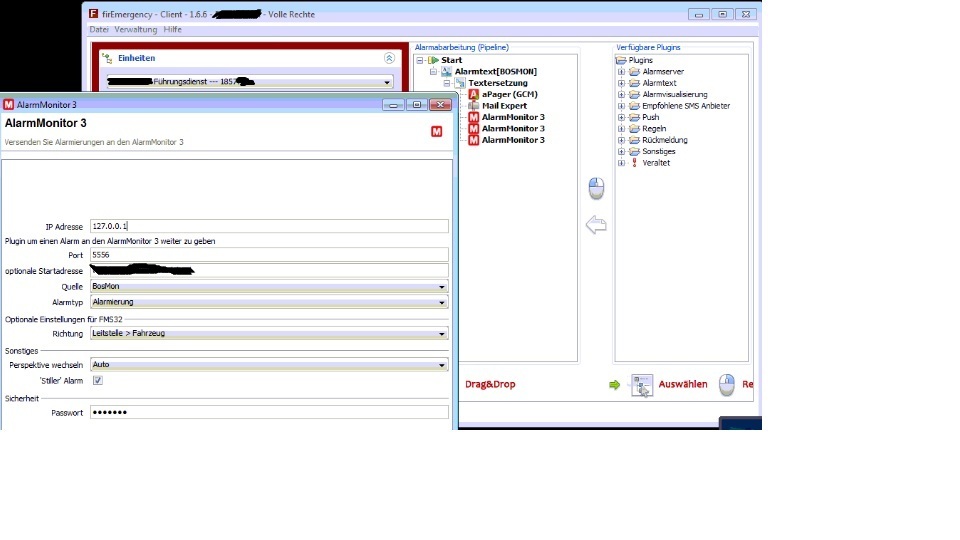
Task: Click the aPager (GCM) plugin icon
Action: [473, 94]
